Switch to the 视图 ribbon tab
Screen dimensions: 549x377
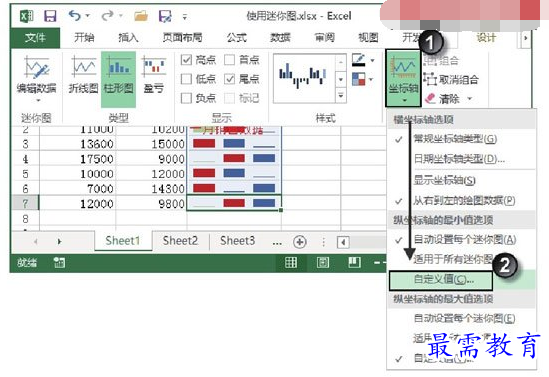[368, 37]
